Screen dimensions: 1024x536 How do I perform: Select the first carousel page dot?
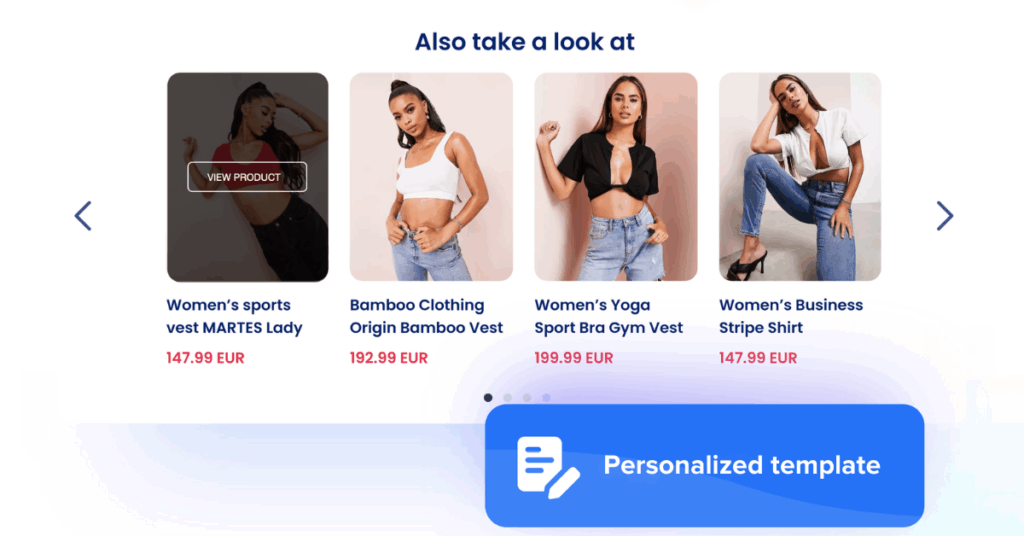pyautogui.click(x=488, y=398)
